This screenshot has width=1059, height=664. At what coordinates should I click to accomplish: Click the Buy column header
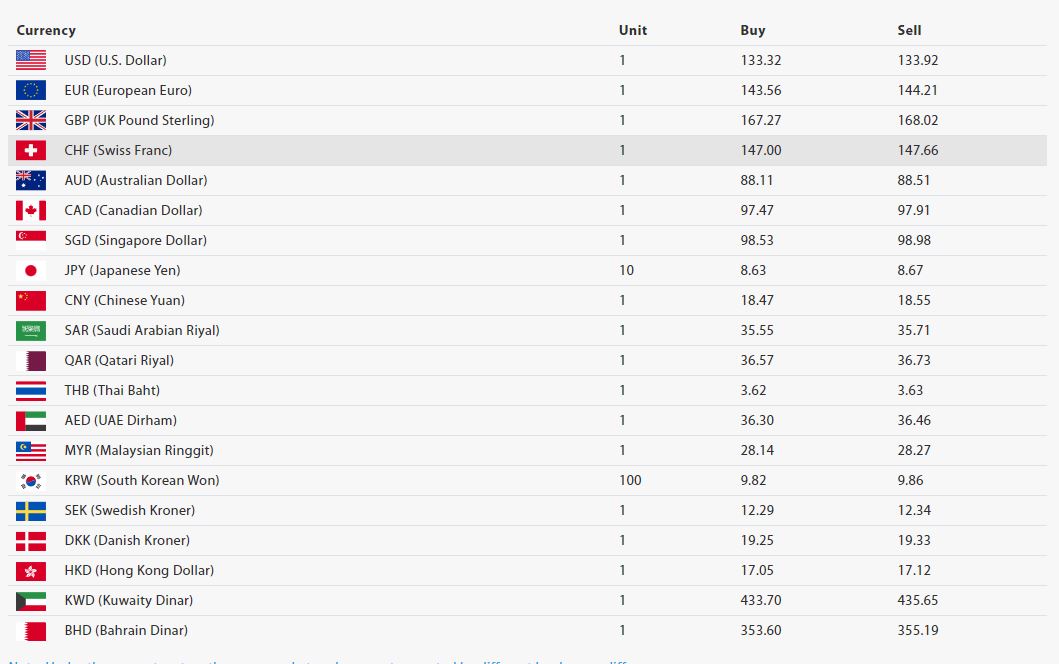752,30
